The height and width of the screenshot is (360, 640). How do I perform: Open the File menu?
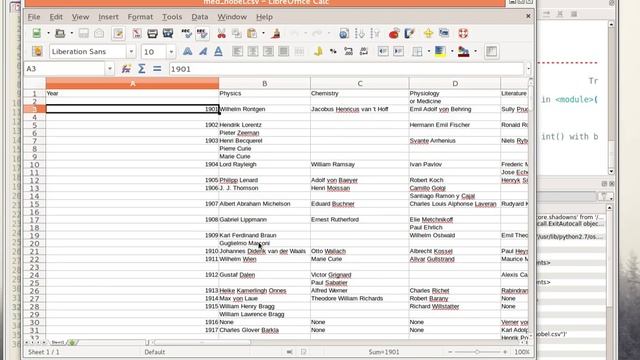point(34,17)
